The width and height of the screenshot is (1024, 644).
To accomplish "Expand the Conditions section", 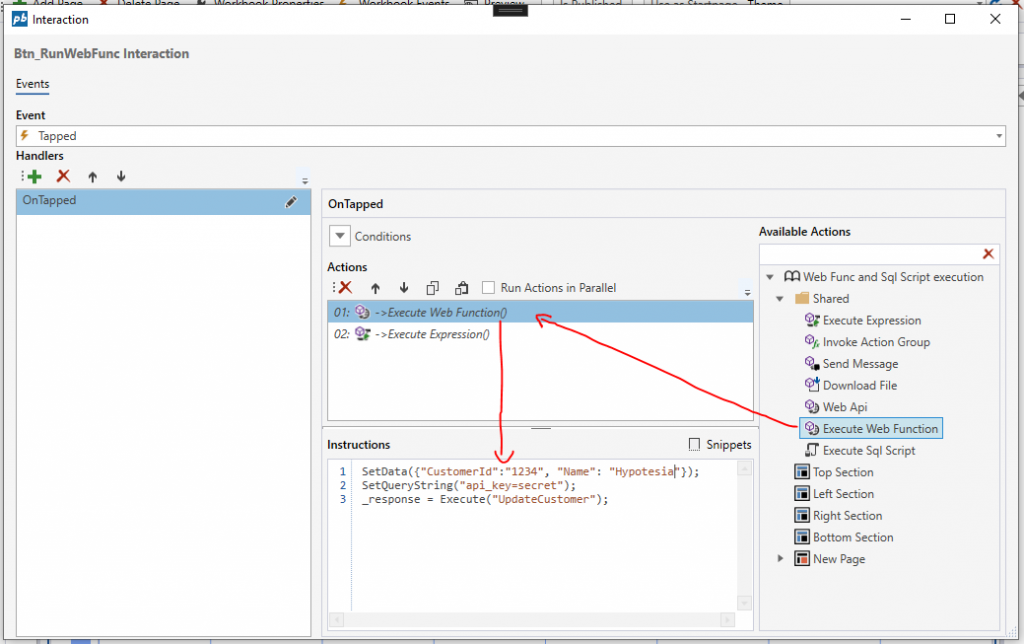I will (x=340, y=237).
